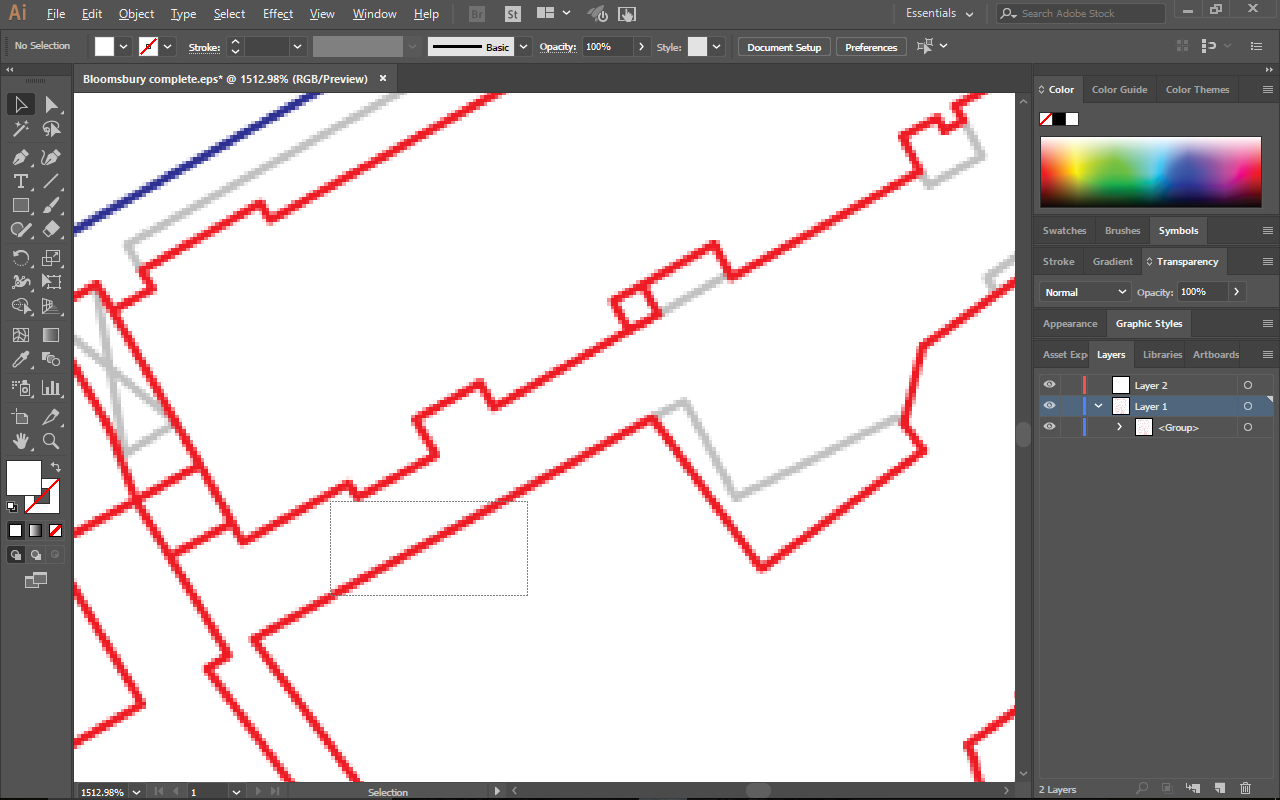Click target circle for <Group>
This screenshot has height=800, width=1280.
(1248, 427)
